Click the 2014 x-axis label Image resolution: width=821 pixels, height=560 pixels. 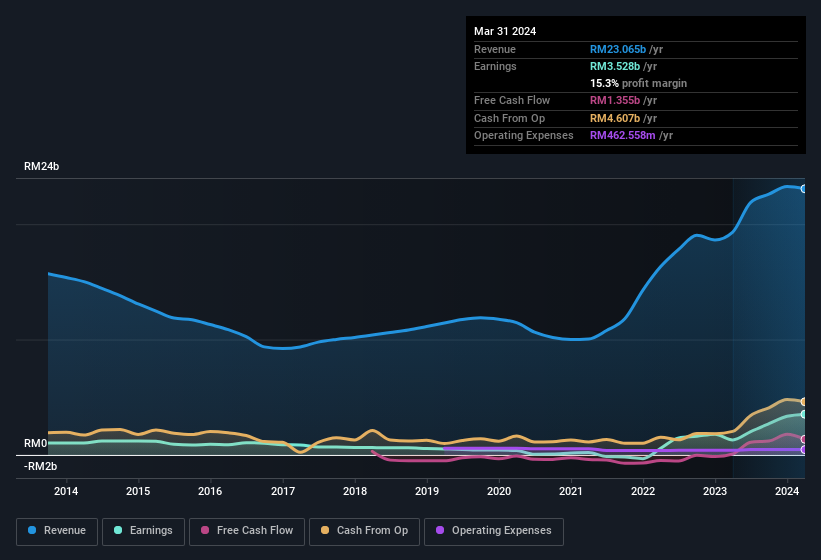pyautogui.click(x=66, y=491)
